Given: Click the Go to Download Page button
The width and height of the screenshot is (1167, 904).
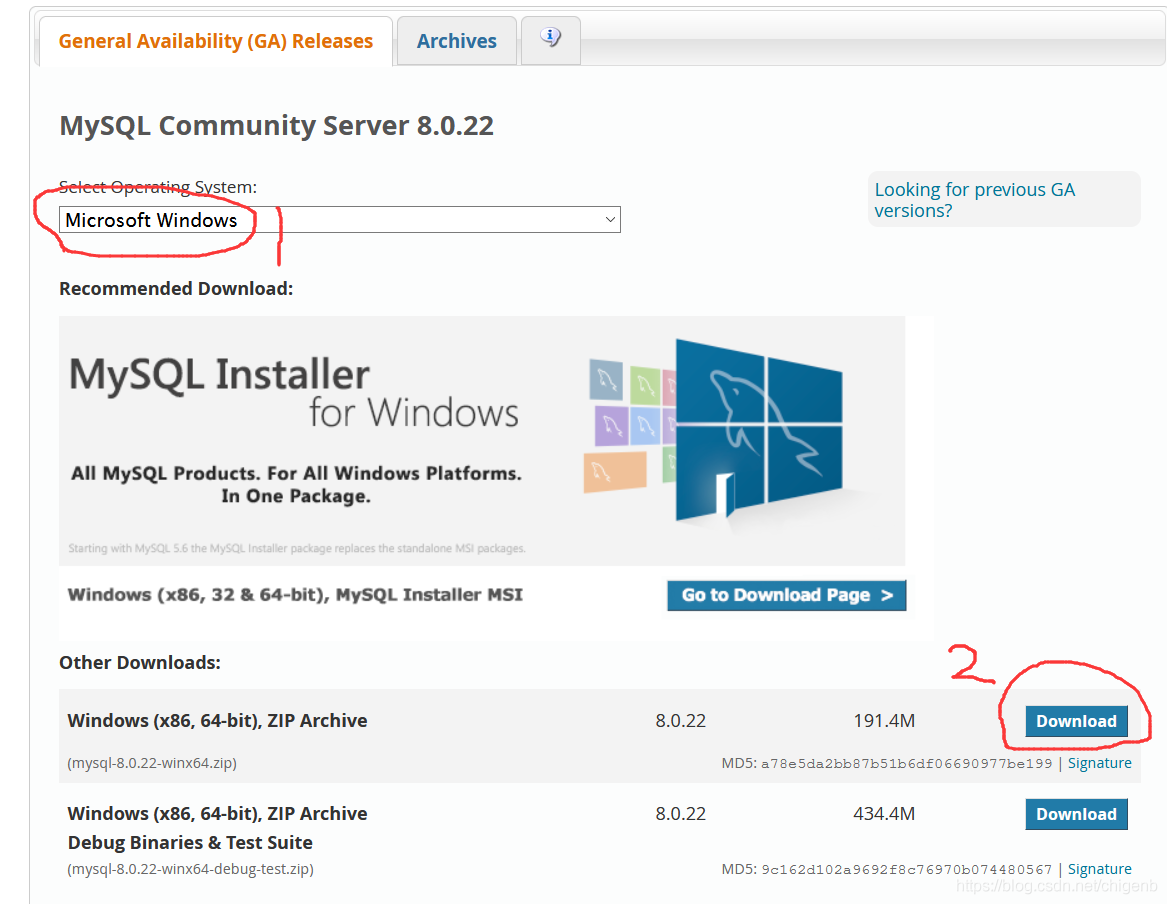Looking at the screenshot, I should 786,595.
